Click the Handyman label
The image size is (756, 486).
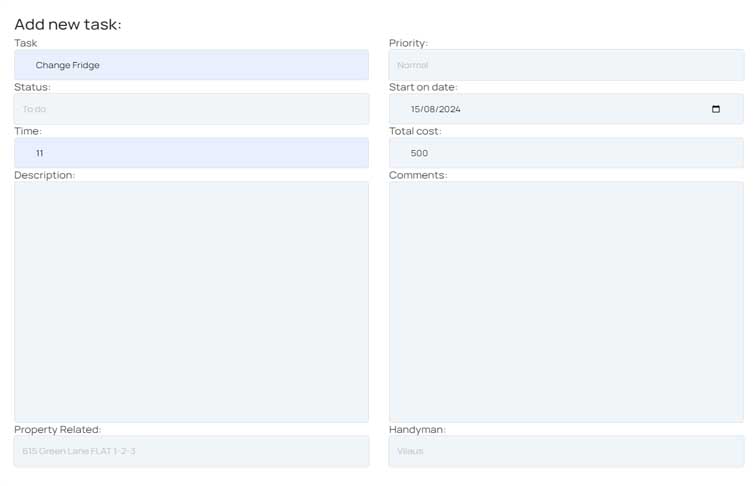[x=417, y=429]
